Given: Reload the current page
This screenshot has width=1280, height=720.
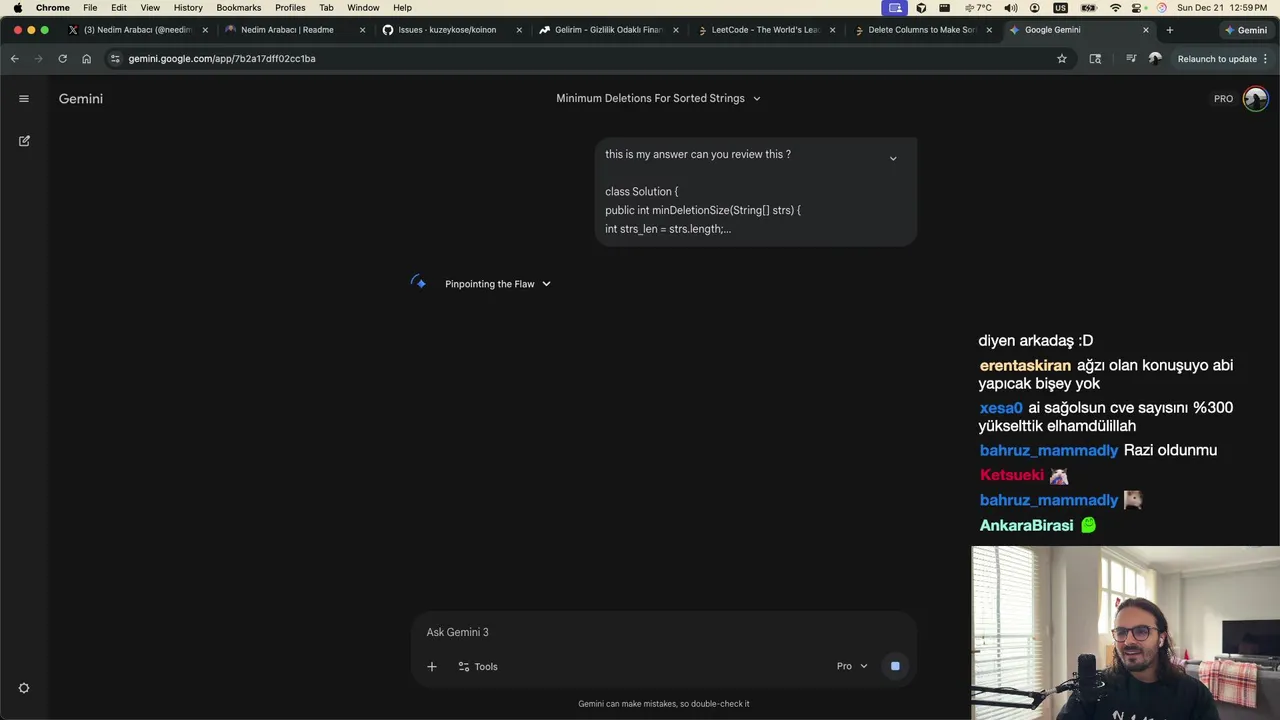Looking at the screenshot, I should pos(62,59).
